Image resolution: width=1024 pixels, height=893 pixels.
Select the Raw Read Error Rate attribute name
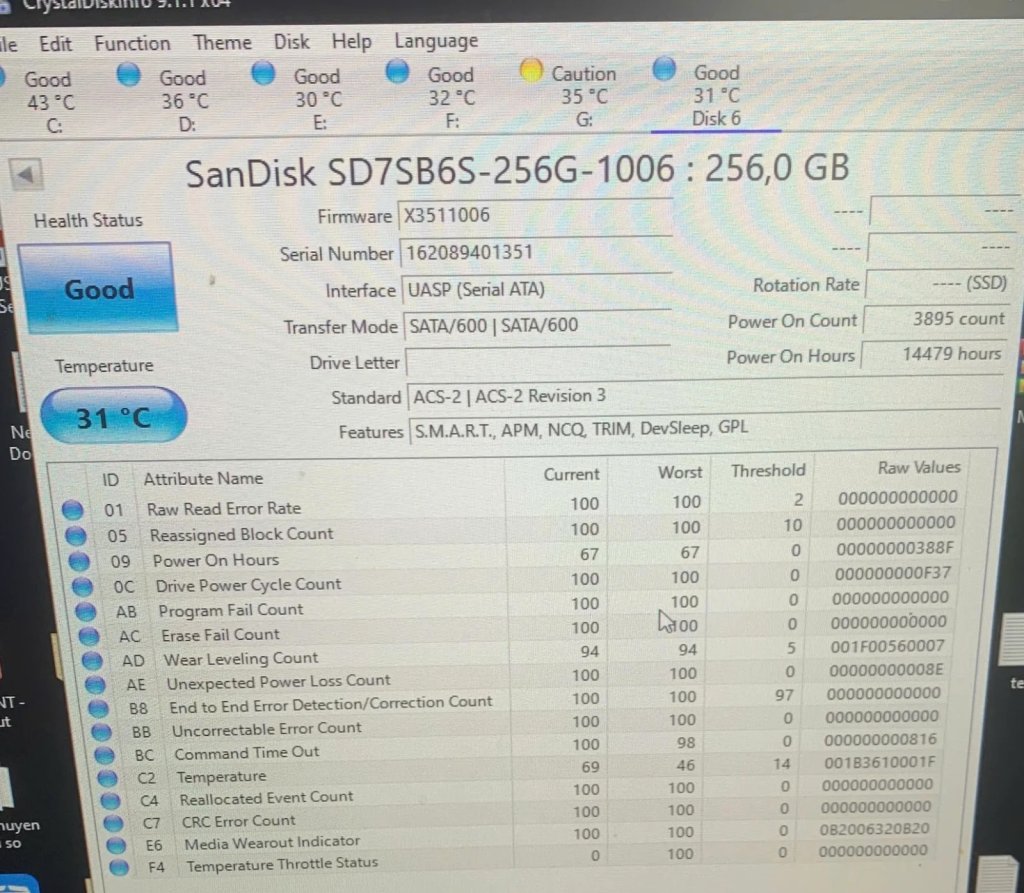[x=224, y=508]
